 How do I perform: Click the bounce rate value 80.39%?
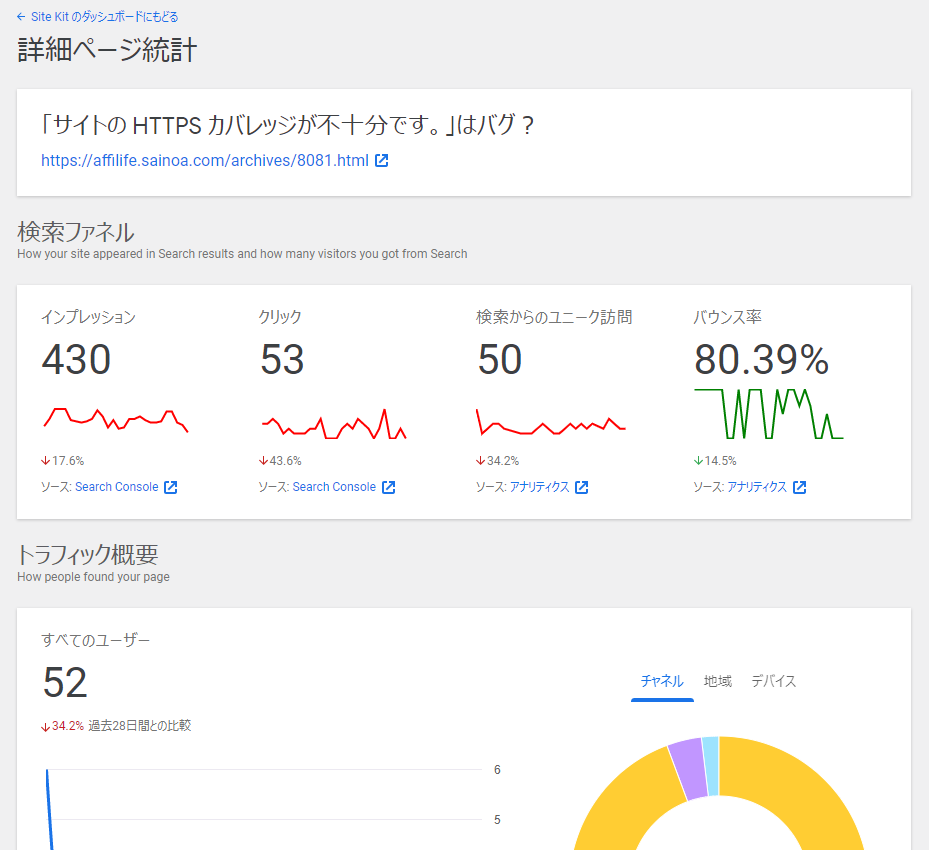click(x=761, y=360)
